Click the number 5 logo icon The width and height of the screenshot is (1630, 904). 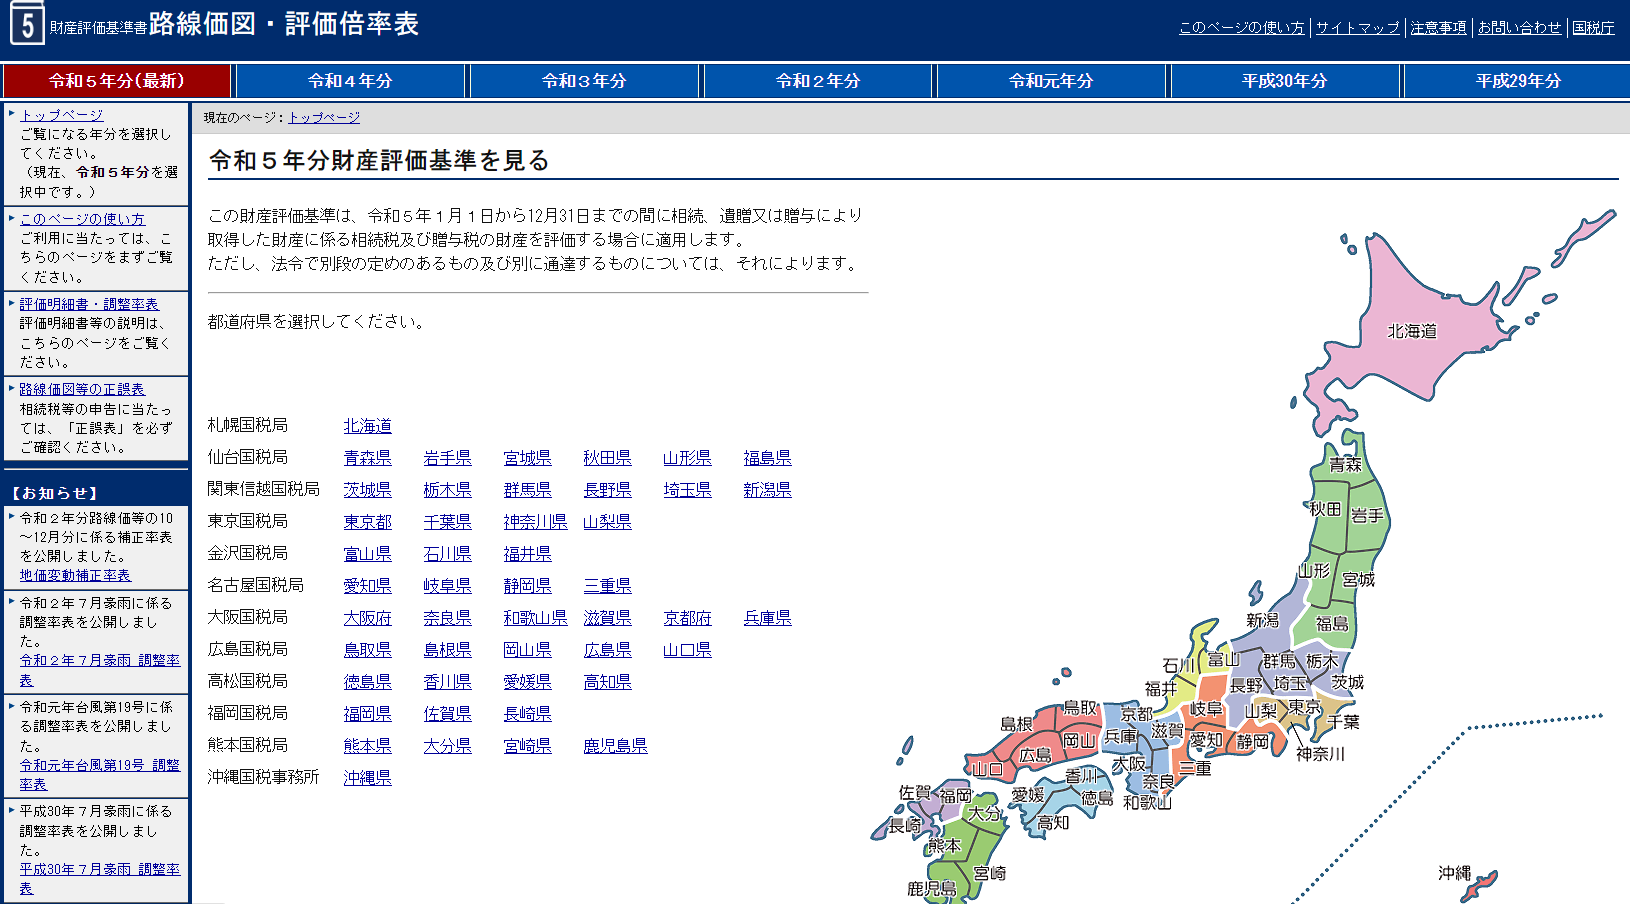(x=27, y=24)
